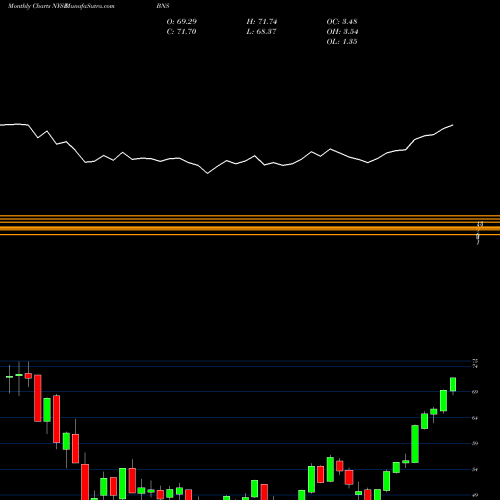Click the 64 price axis label
The width and height of the screenshot is (500, 500).
tap(475, 418)
